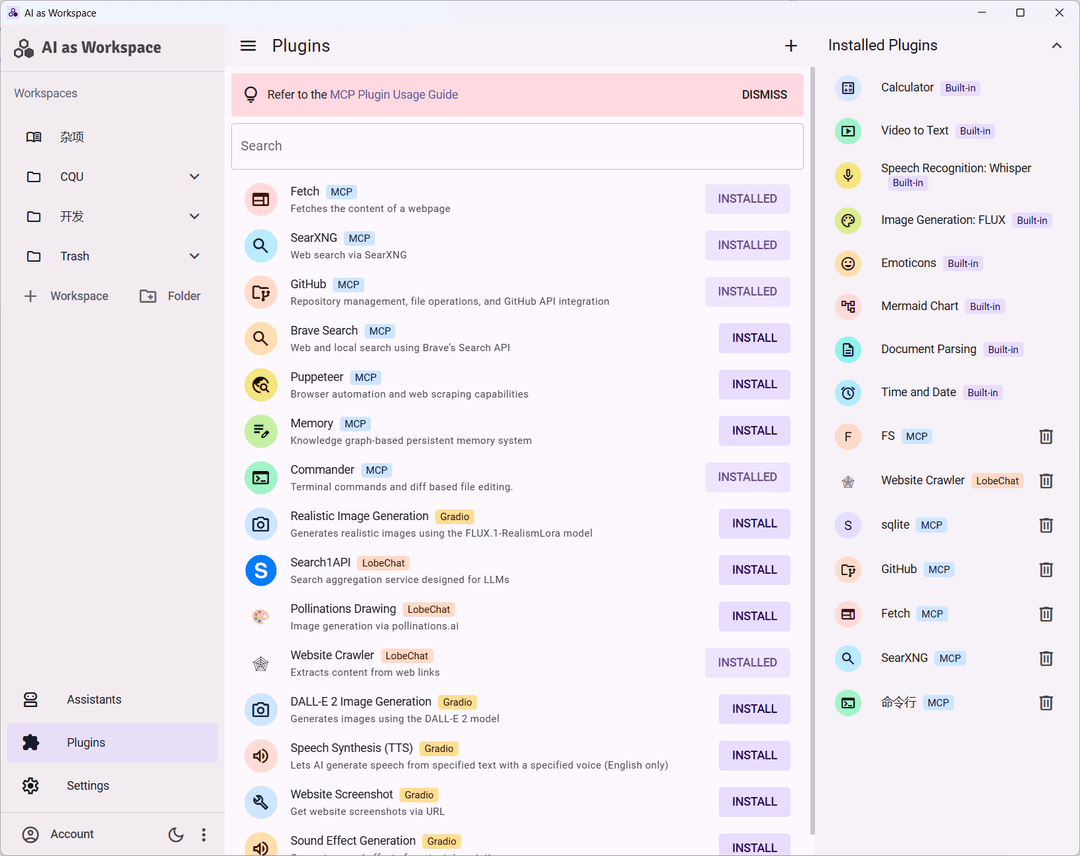Screen dimensions: 1080x856
Task: Delete the Website Crawler installed plugin
Action: point(1046,481)
